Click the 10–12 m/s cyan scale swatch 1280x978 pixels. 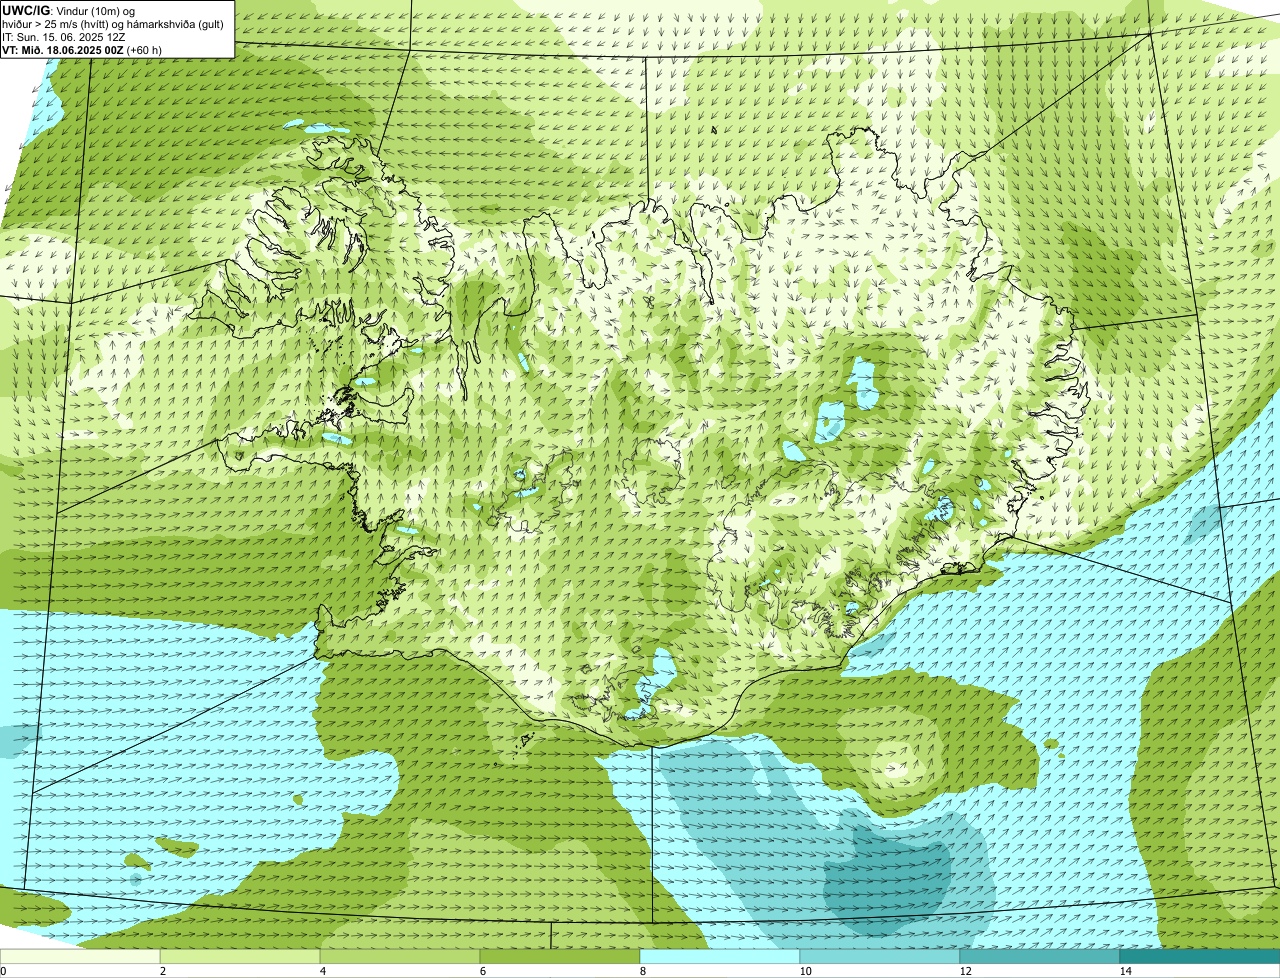(x=880, y=957)
